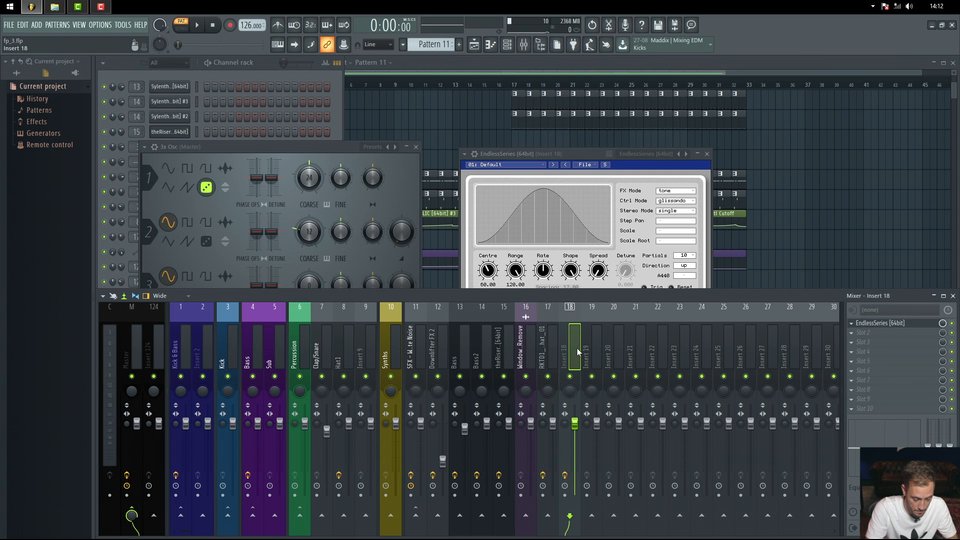Screen dimensions: 960x540
Task: Open the Partials dropdown
Action: (x=684, y=255)
